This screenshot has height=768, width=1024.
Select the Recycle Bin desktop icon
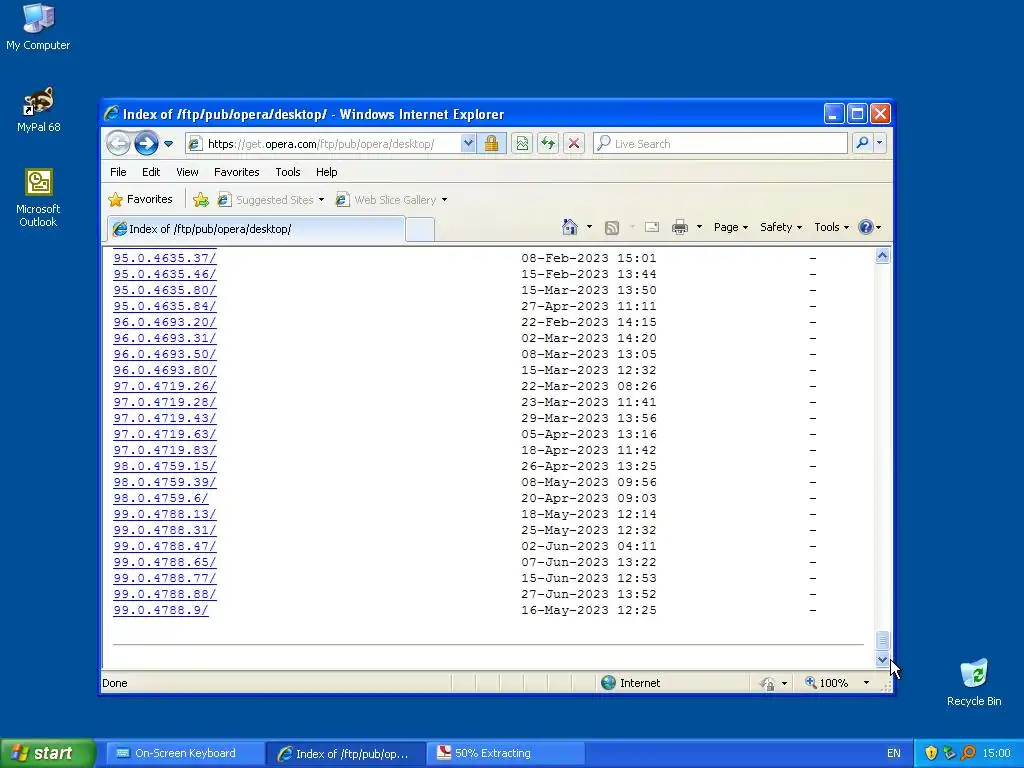pyautogui.click(x=974, y=682)
